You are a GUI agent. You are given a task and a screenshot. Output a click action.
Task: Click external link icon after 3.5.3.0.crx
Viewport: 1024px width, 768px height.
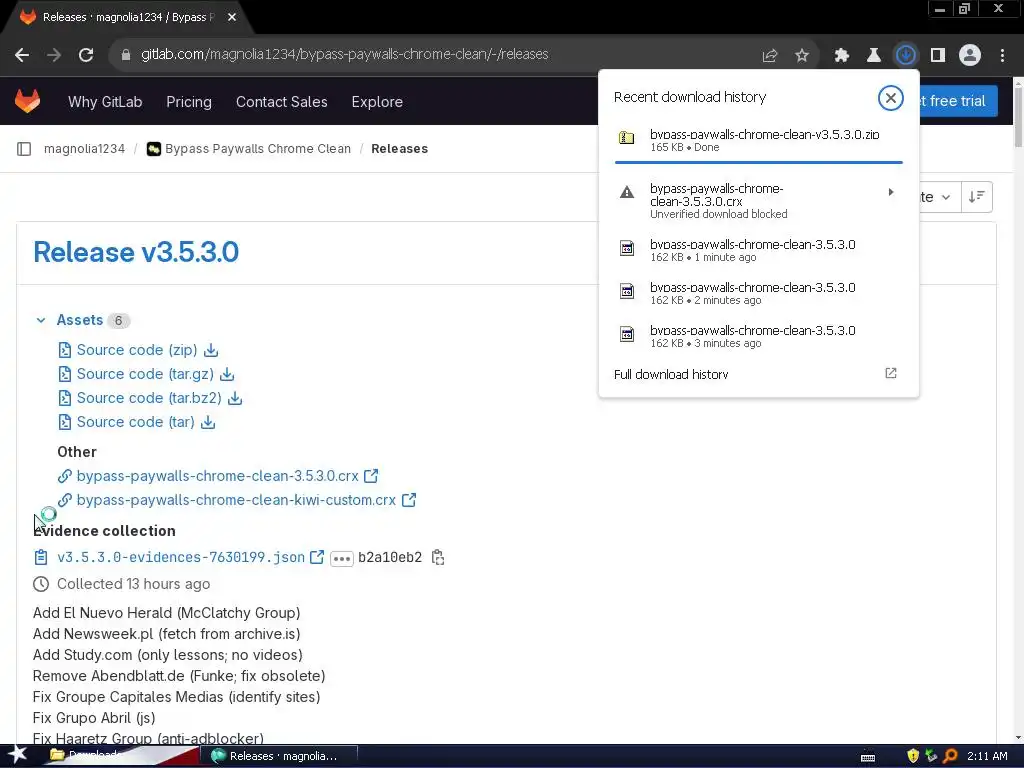coord(371,476)
